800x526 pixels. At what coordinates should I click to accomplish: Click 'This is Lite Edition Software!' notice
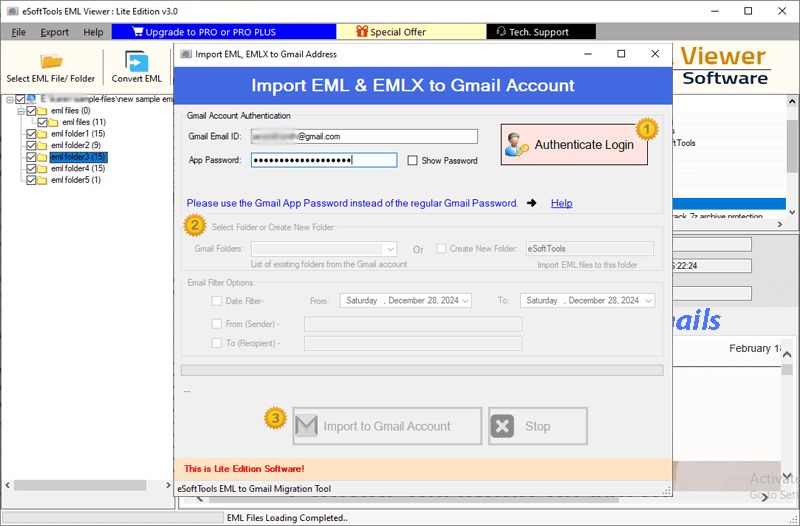pyautogui.click(x=244, y=468)
